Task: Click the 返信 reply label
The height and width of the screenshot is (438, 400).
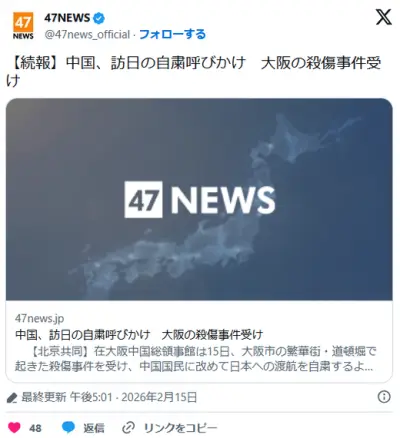Action: (94, 428)
